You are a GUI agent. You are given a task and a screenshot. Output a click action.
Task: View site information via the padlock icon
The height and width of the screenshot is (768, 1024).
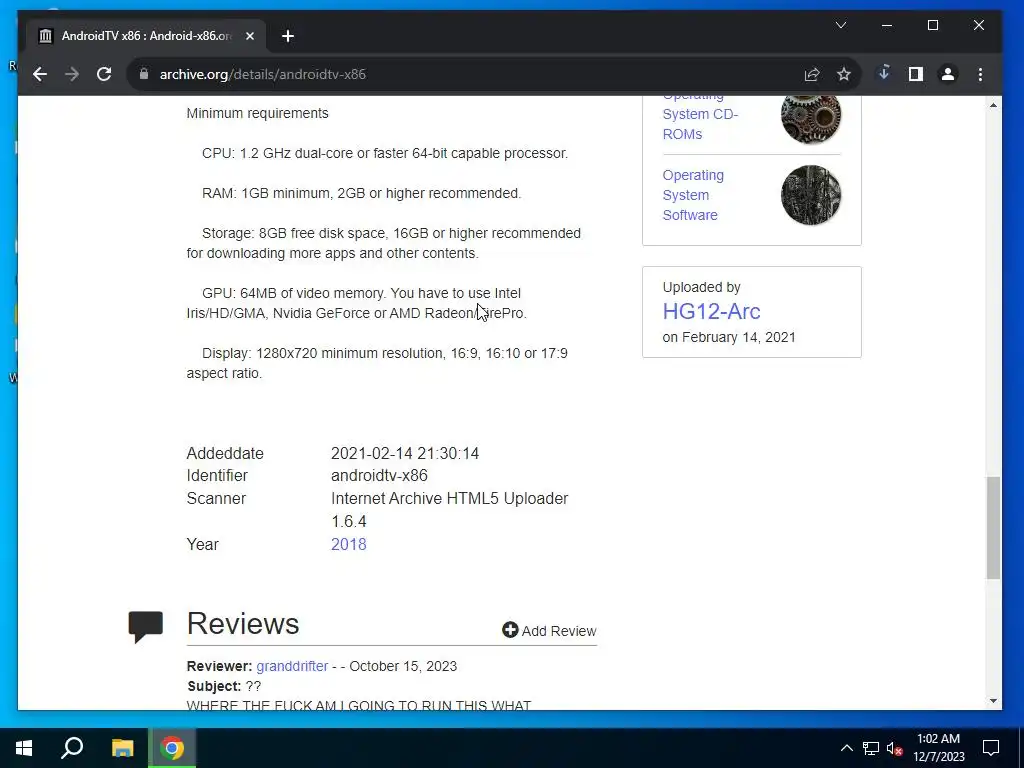(x=144, y=74)
